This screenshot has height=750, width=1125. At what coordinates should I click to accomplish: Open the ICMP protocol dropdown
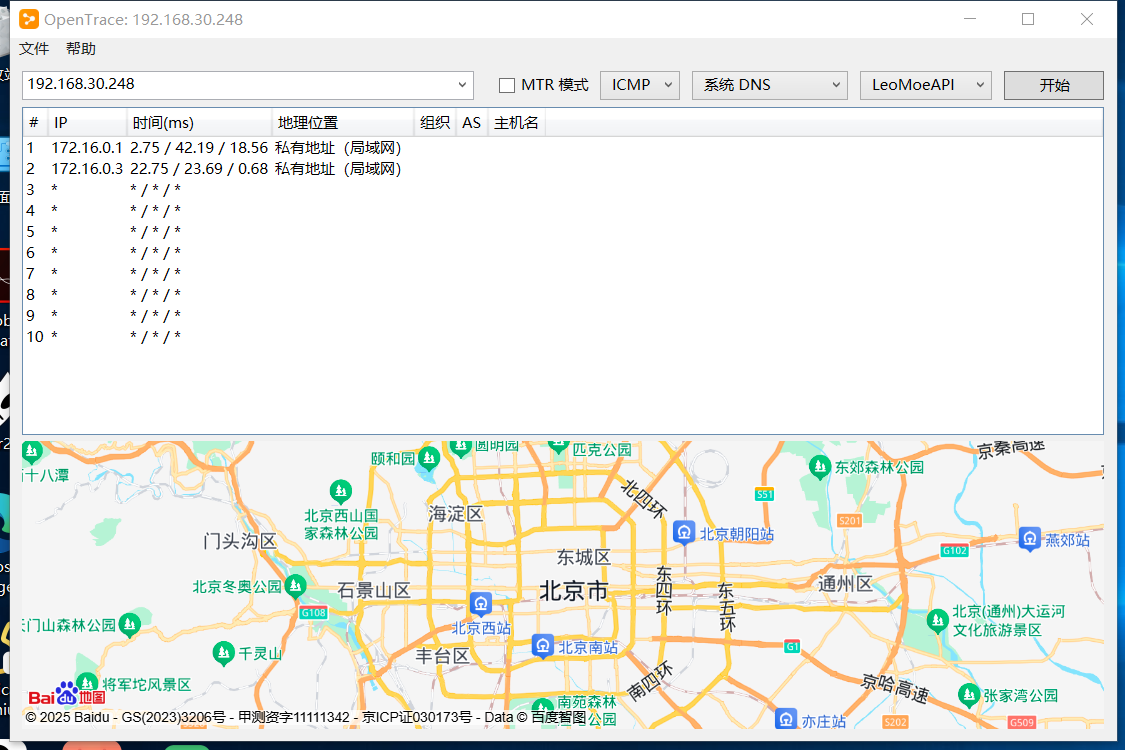[639, 86]
